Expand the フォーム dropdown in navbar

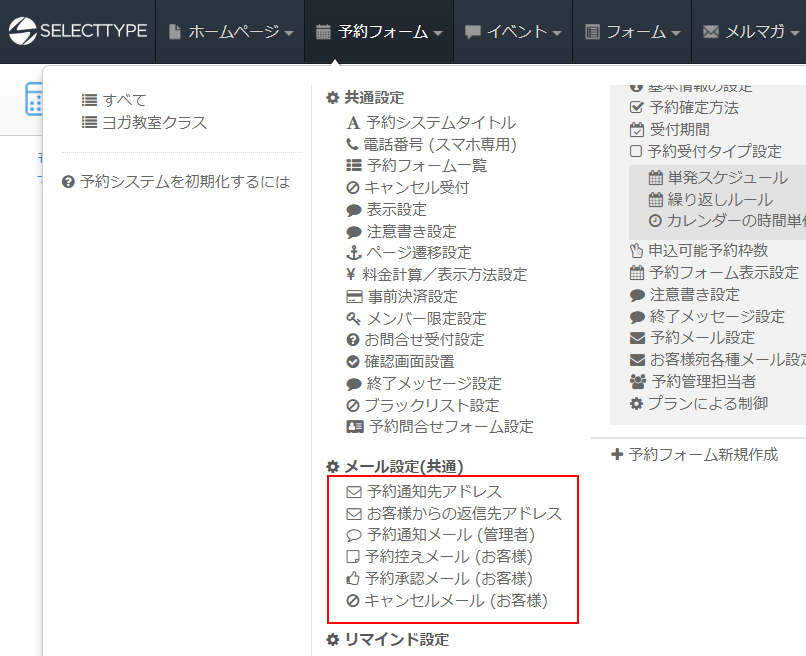point(633,32)
